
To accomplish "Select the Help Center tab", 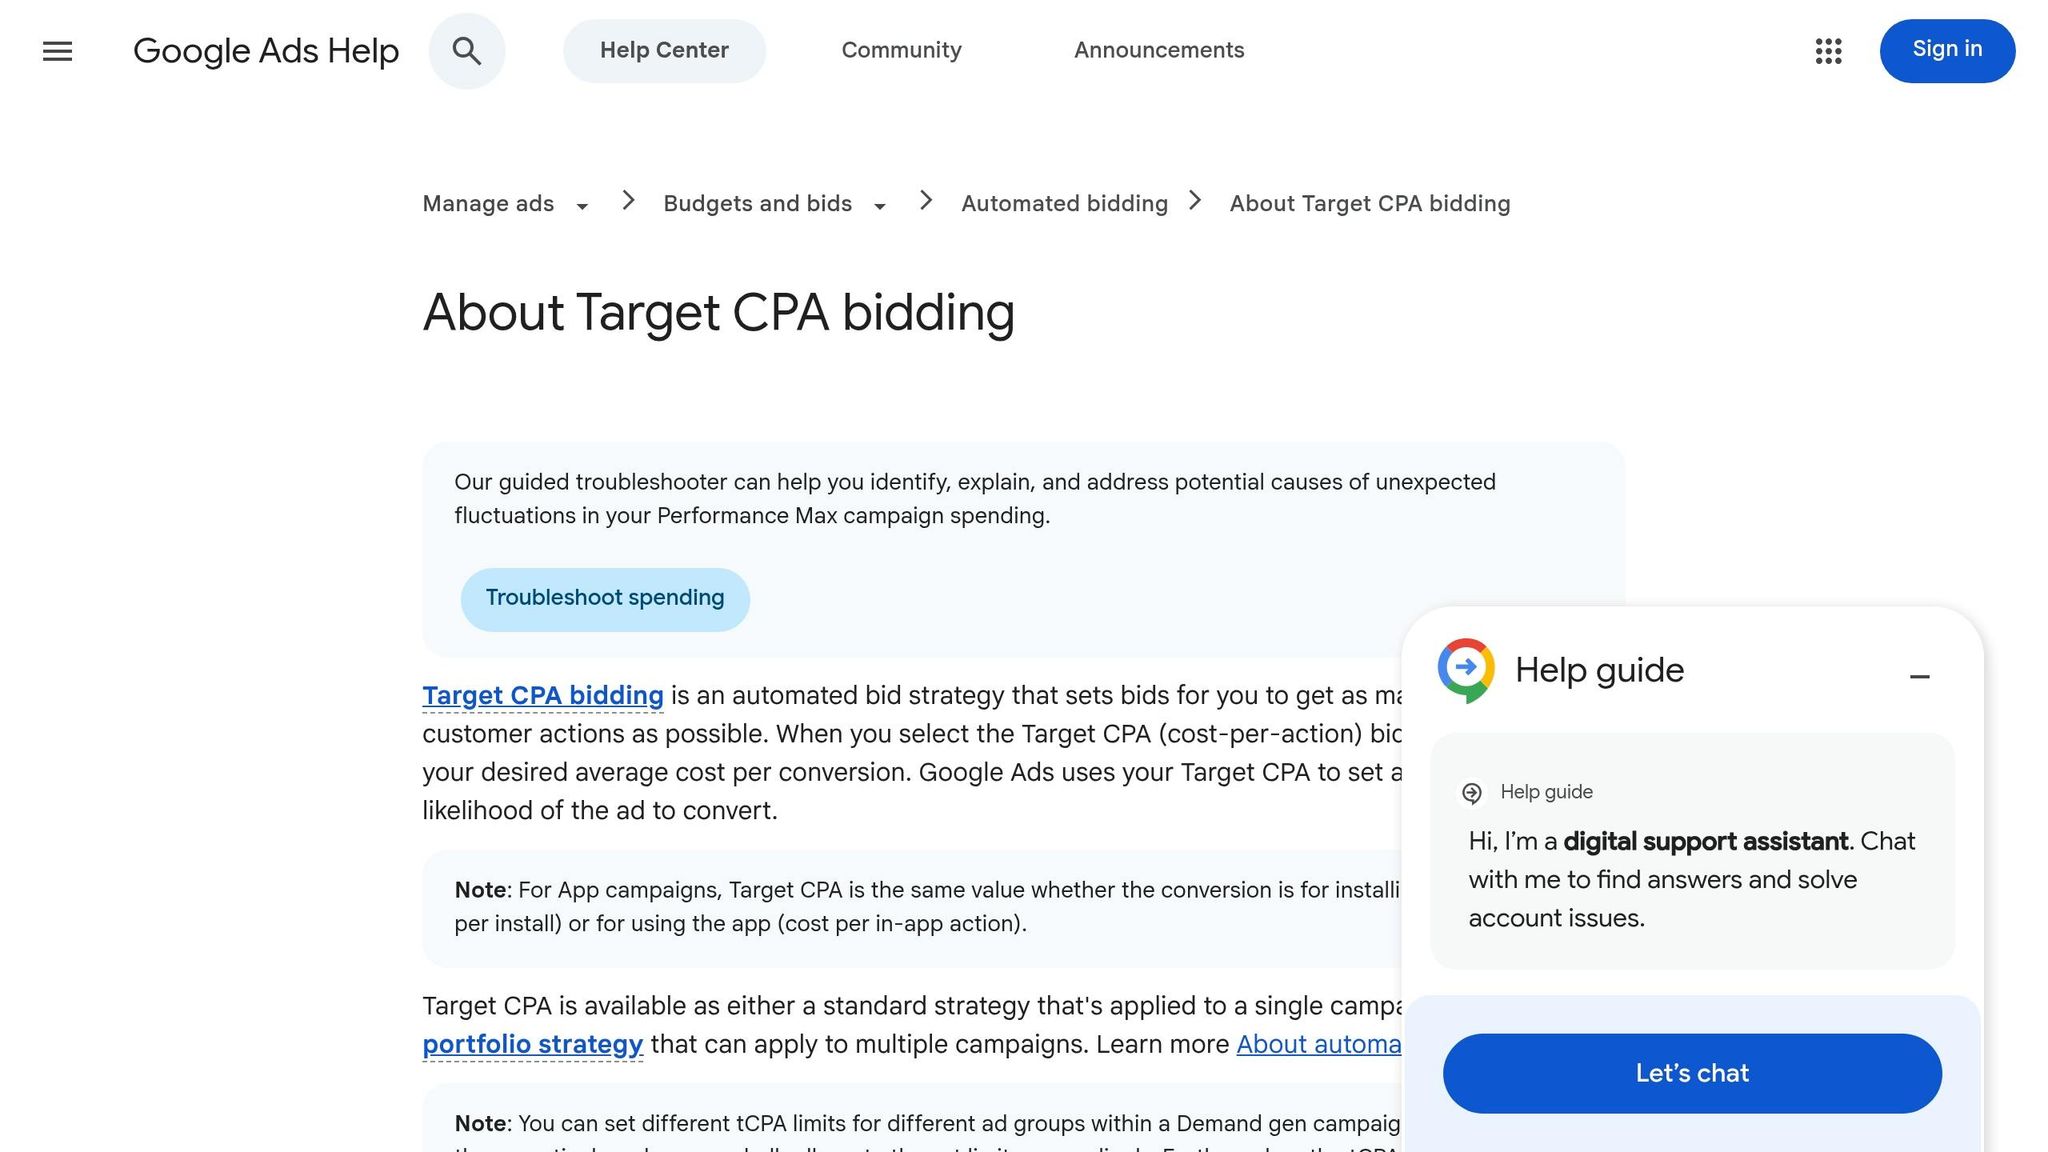I will coord(663,50).
